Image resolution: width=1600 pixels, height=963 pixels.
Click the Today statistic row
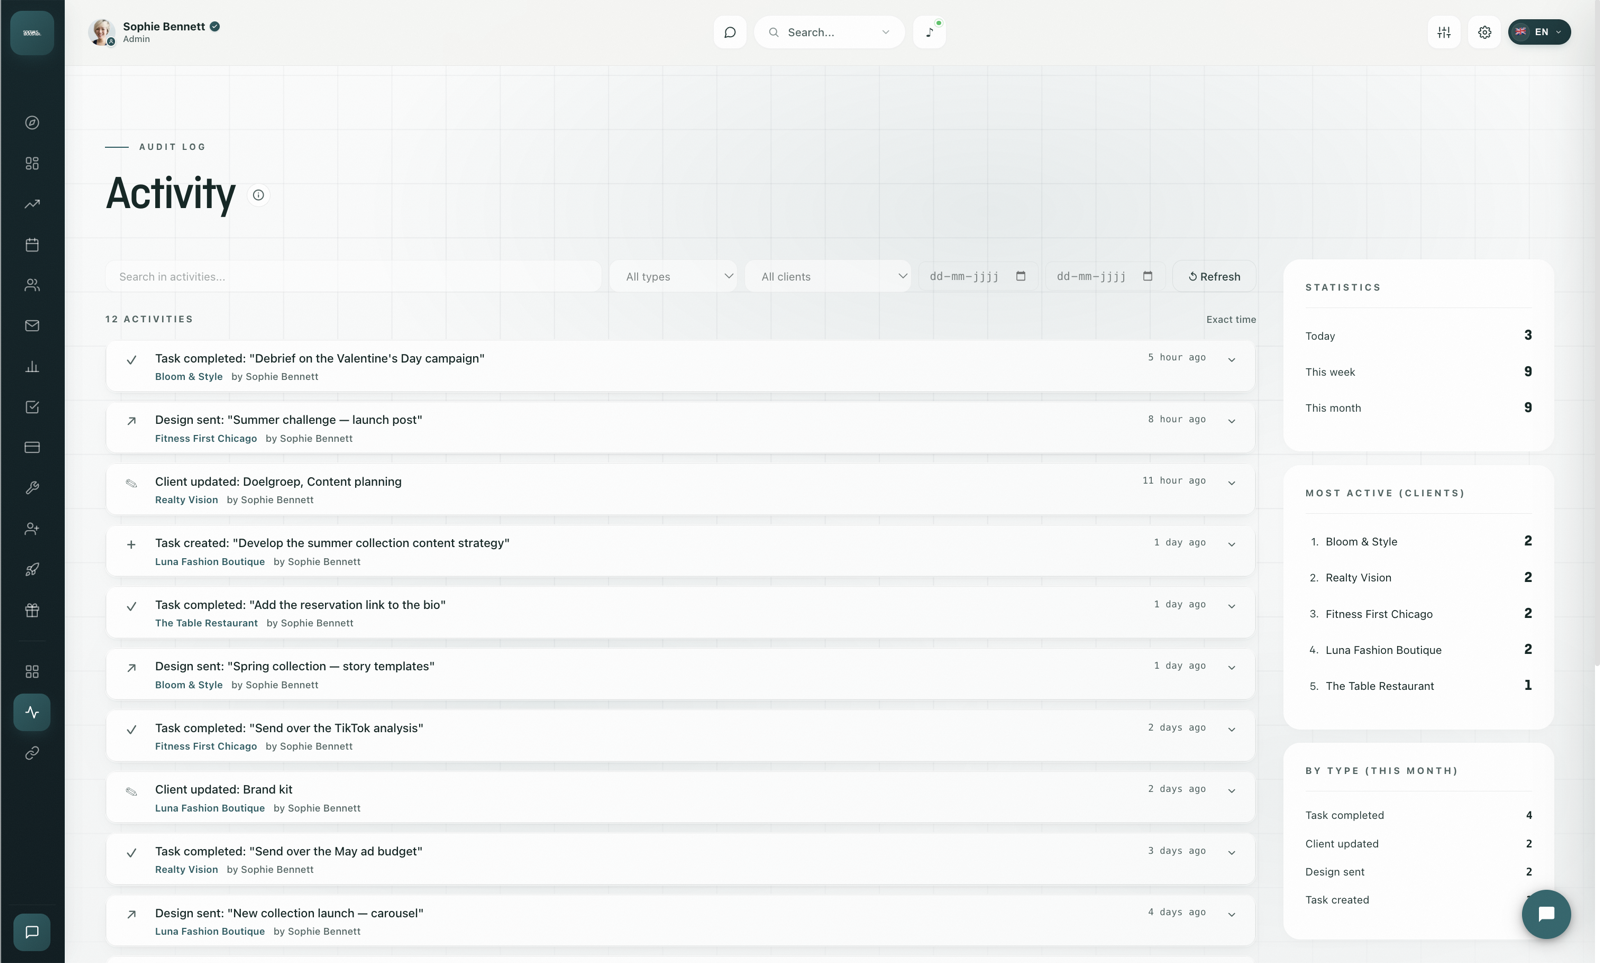[x=1418, y=335]
